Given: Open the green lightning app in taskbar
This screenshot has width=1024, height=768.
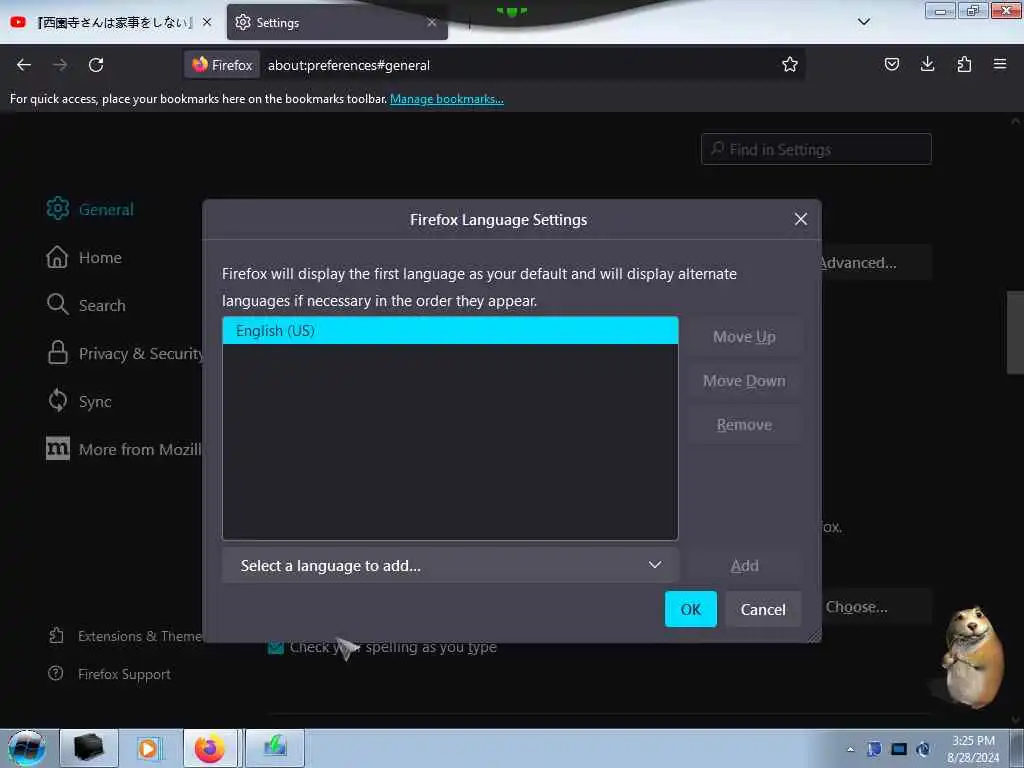Looking at the screenshot, I should [x=275, y=748].
